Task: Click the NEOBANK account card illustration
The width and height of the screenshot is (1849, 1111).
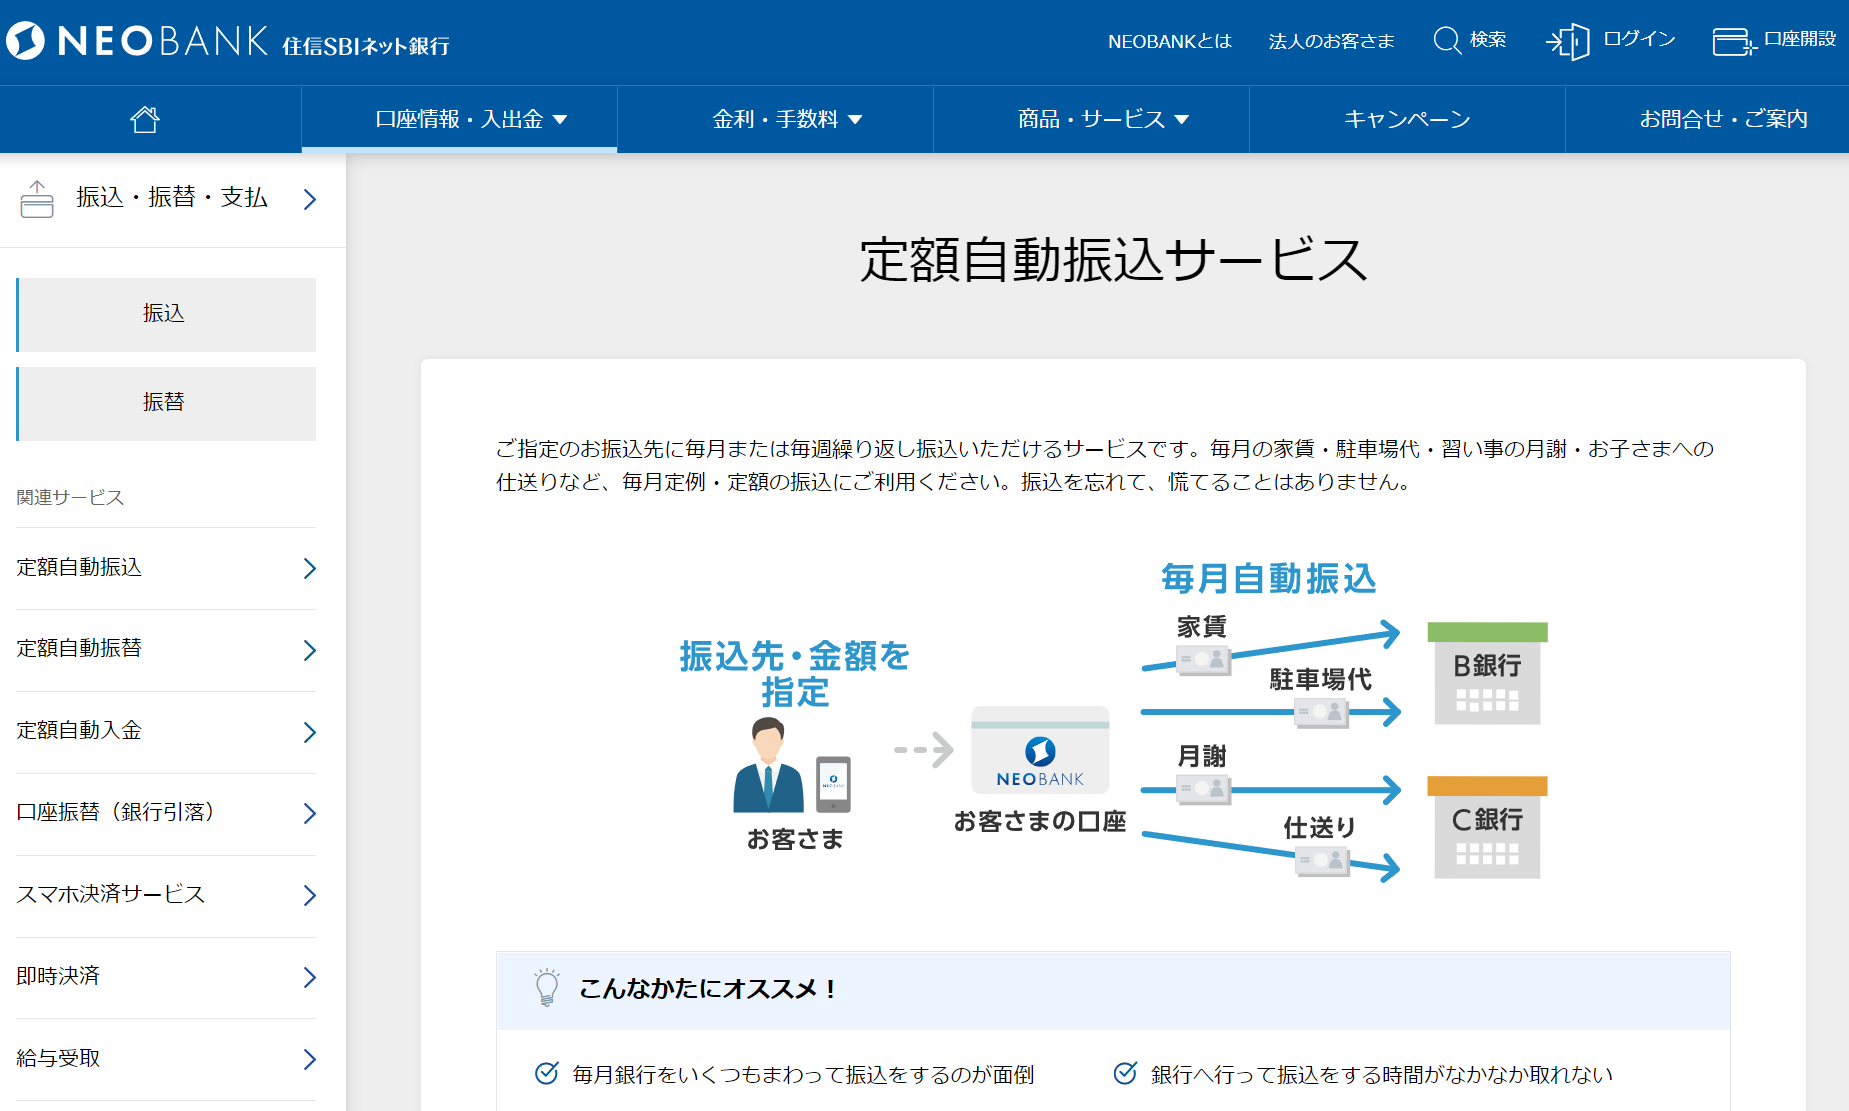Action: tap(1040, 750)
